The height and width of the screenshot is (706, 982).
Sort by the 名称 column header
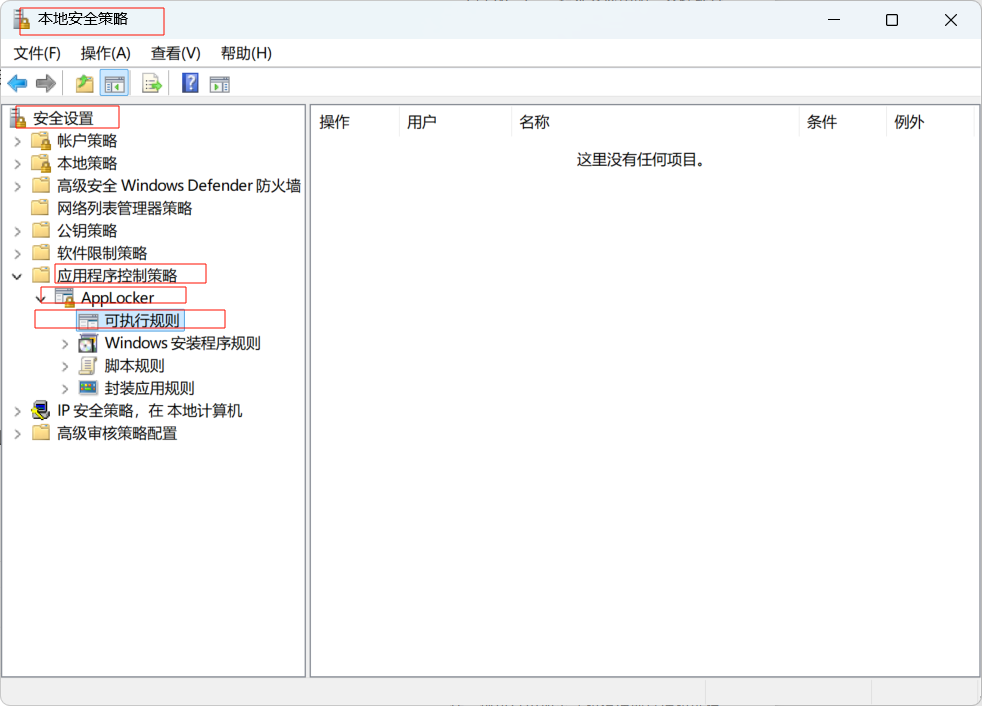655,122
